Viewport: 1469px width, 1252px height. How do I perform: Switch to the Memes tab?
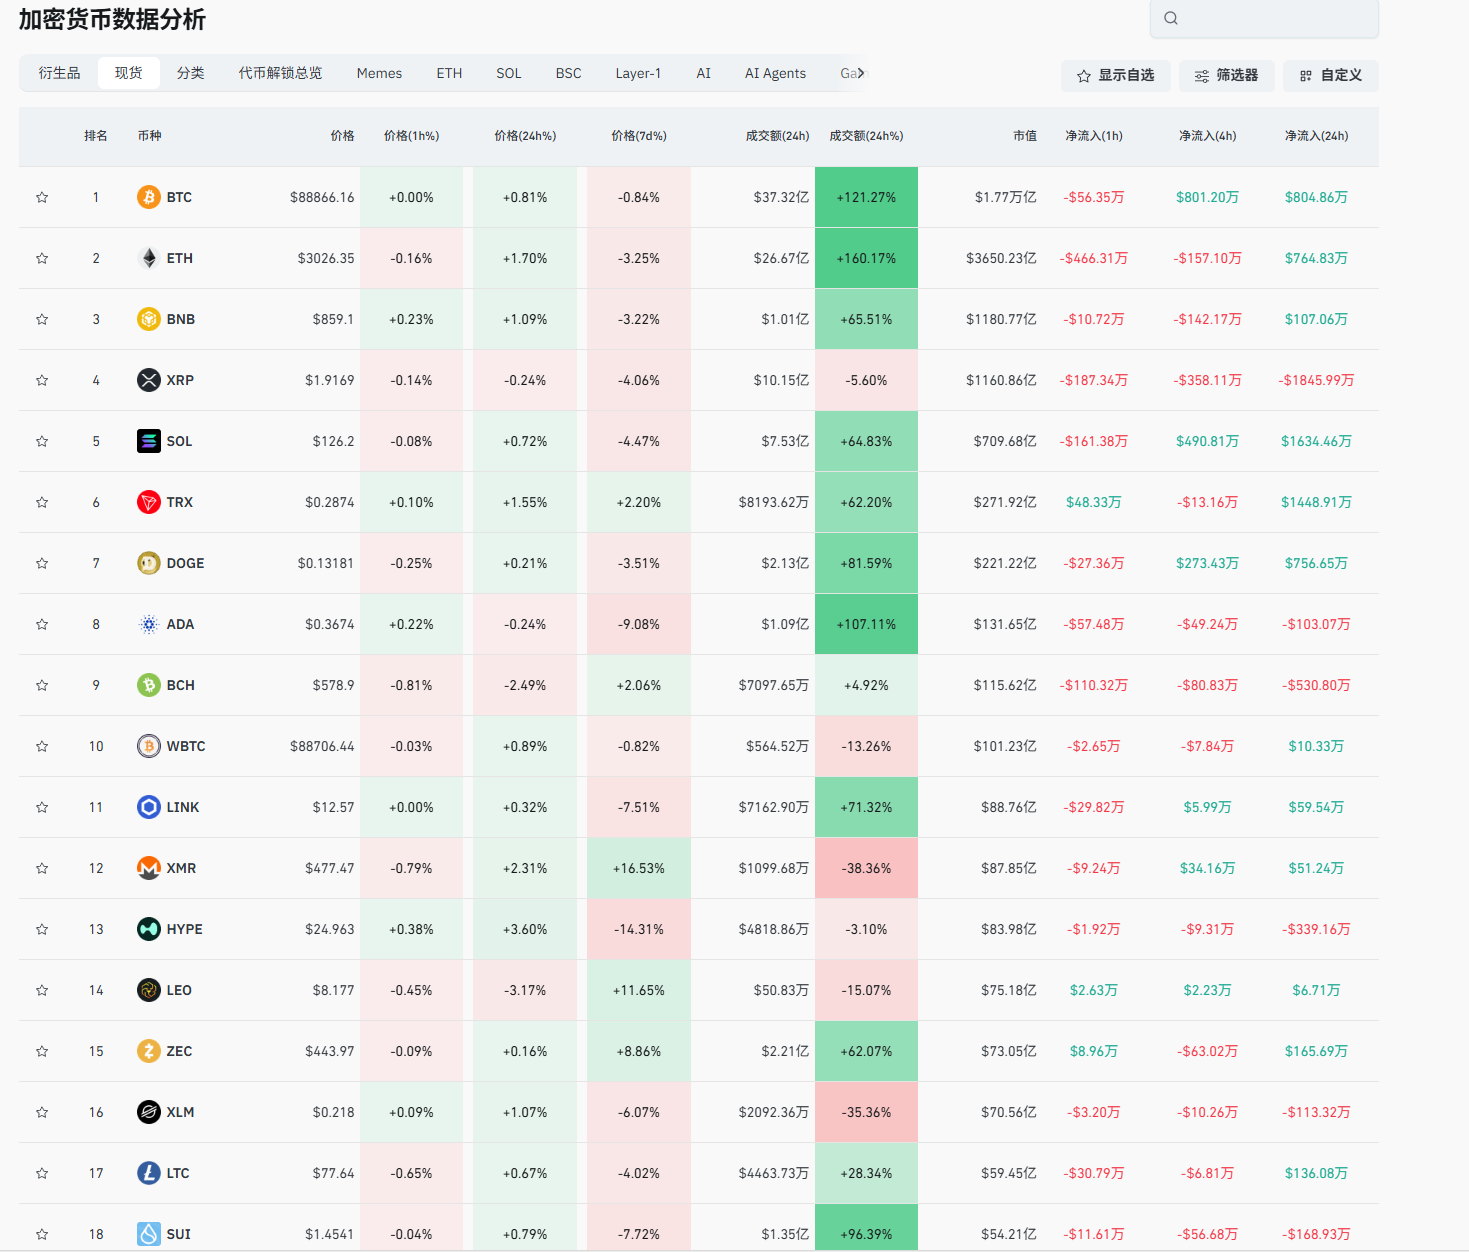[x=379, y=73]
